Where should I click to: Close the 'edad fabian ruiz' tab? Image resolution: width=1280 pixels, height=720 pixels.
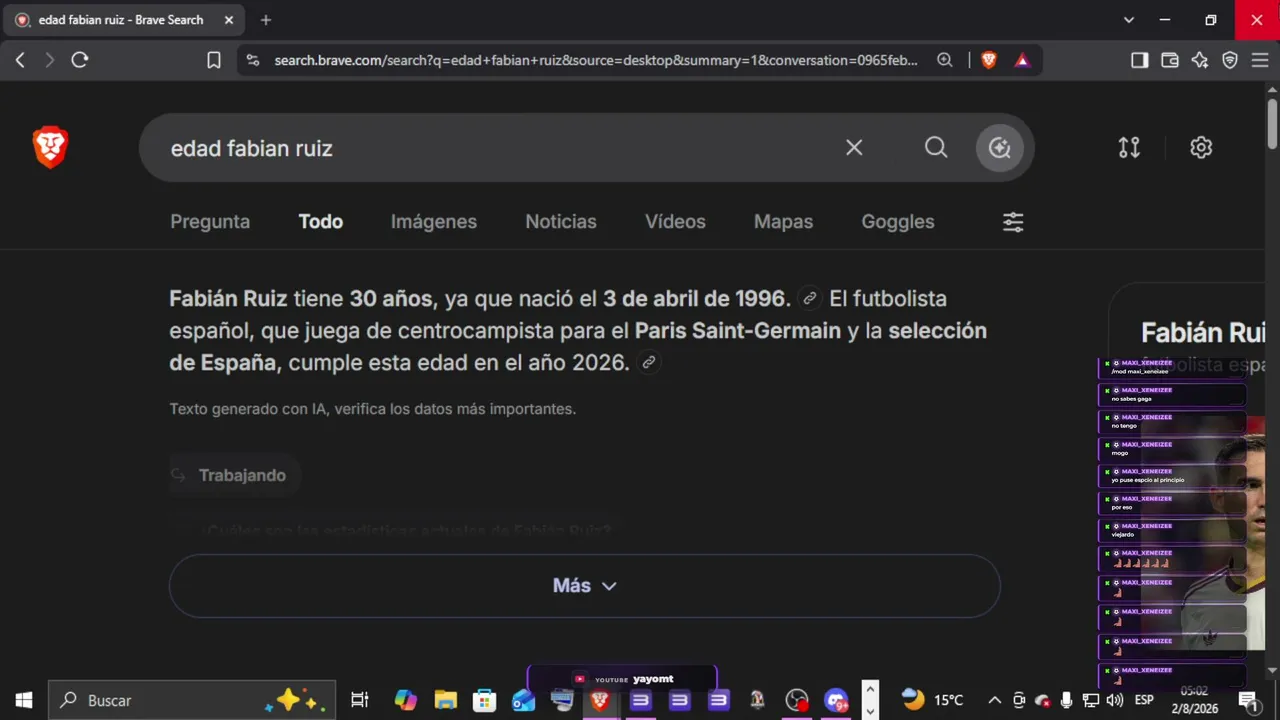[229, 20]
